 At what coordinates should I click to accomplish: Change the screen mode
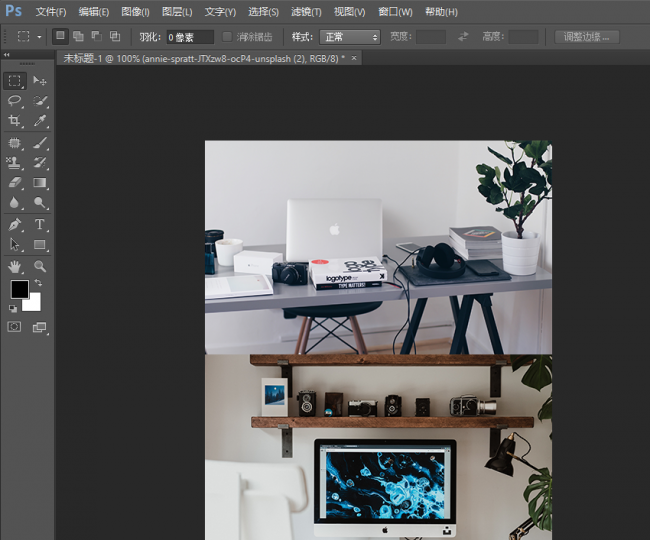pyautogui.click(x=40, y=327)
